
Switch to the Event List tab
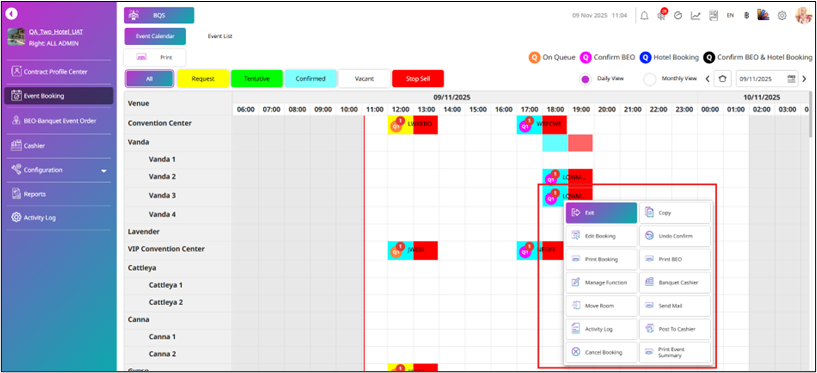(220, 36)
